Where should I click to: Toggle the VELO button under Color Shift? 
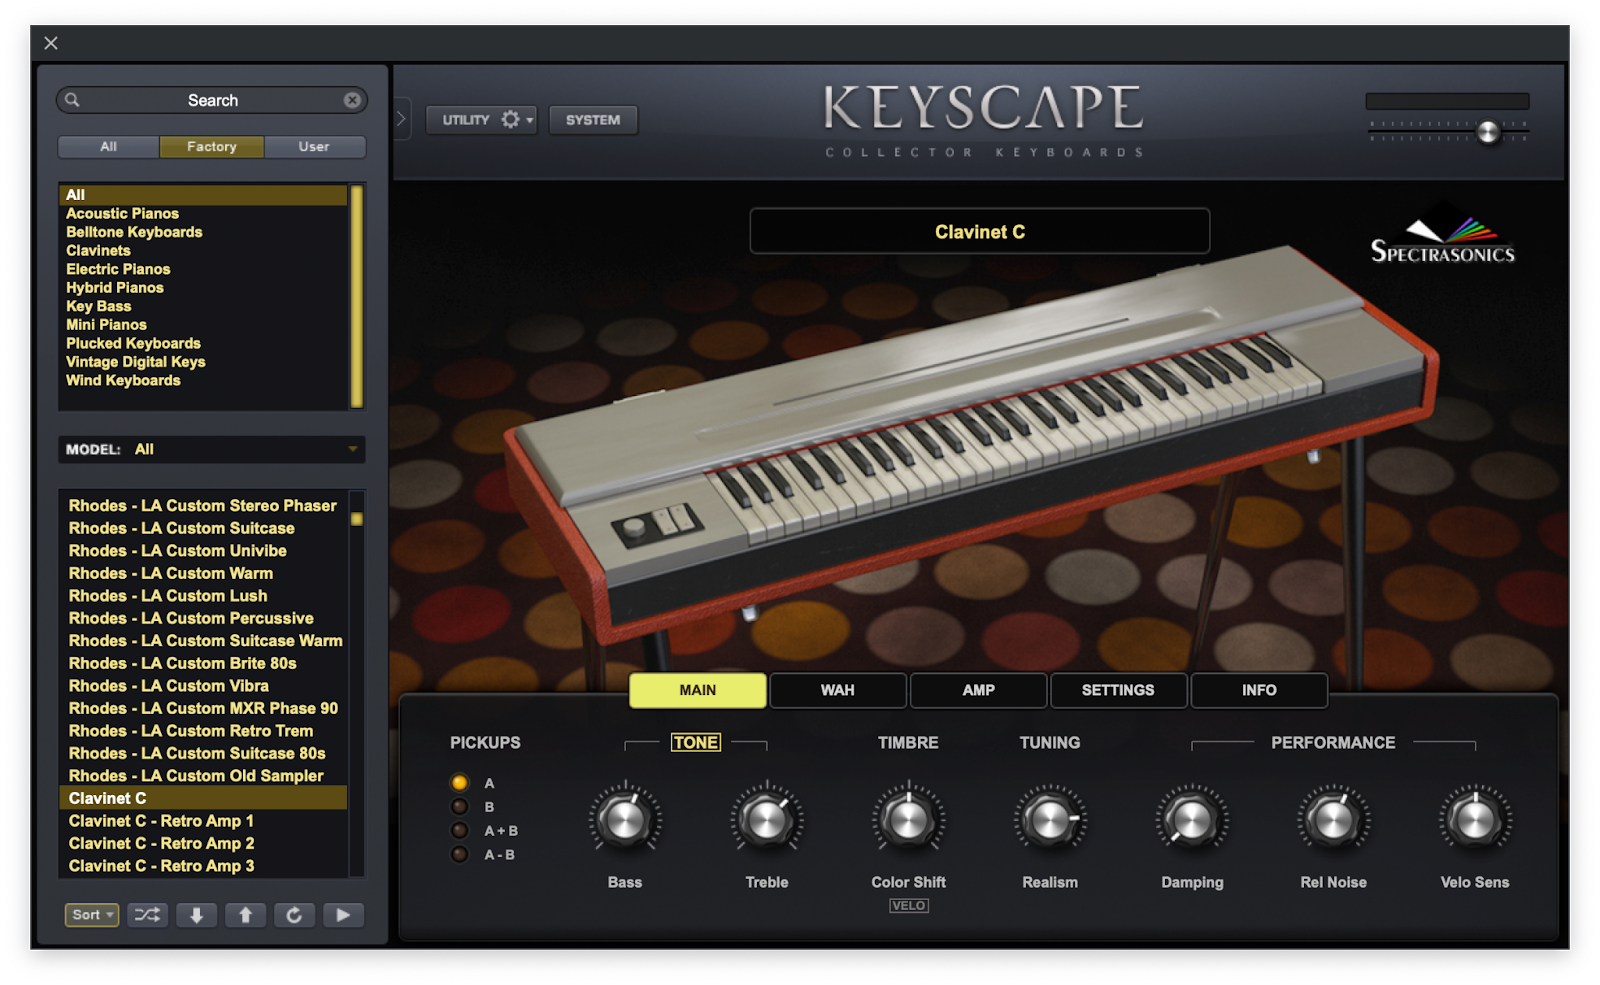[x=908, y=906]
